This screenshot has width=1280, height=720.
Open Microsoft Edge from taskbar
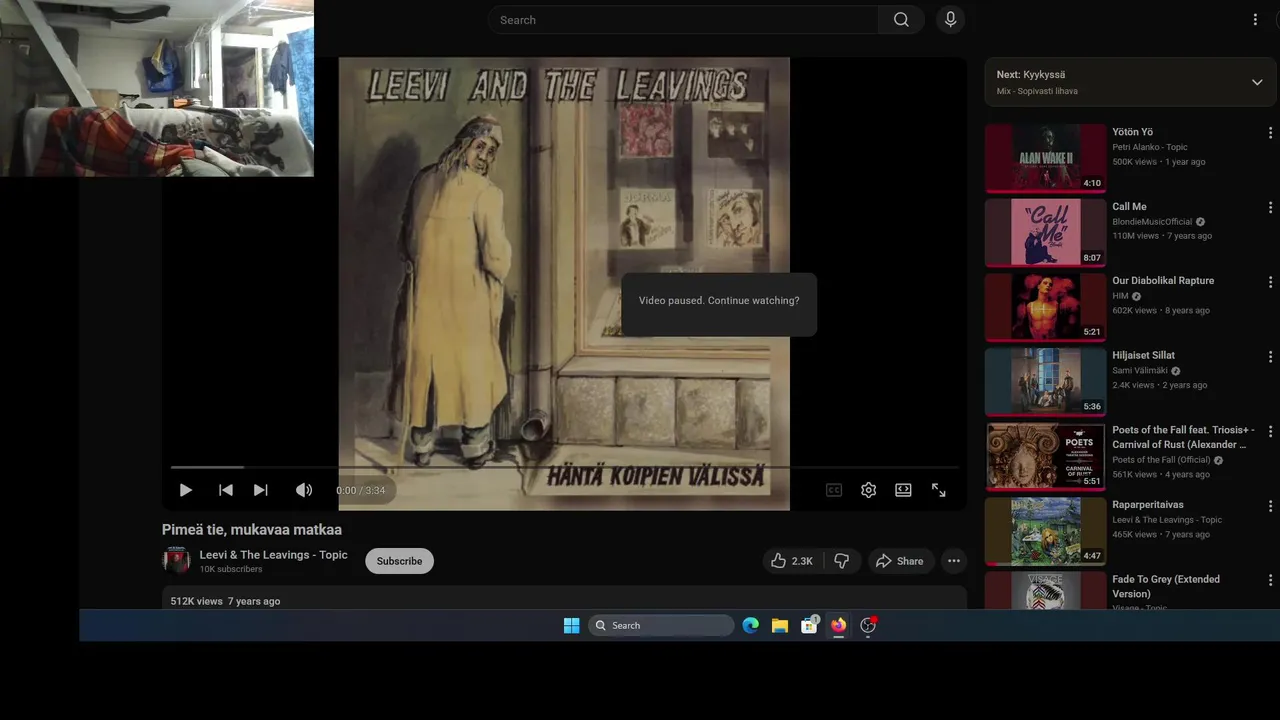coord(751,625)
